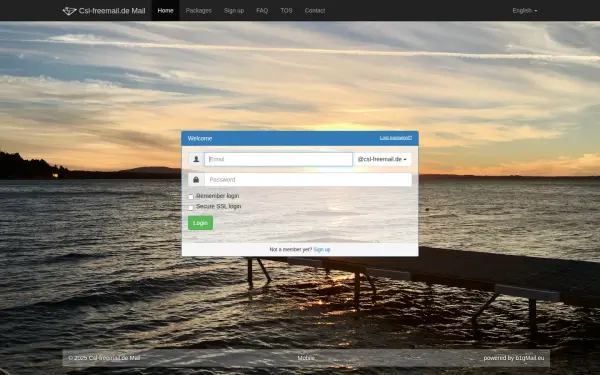Image resolution: width=600 pixels, height=375 pixels.
Task: Enable the Remember login checkbox
Action: pos(191,197)
